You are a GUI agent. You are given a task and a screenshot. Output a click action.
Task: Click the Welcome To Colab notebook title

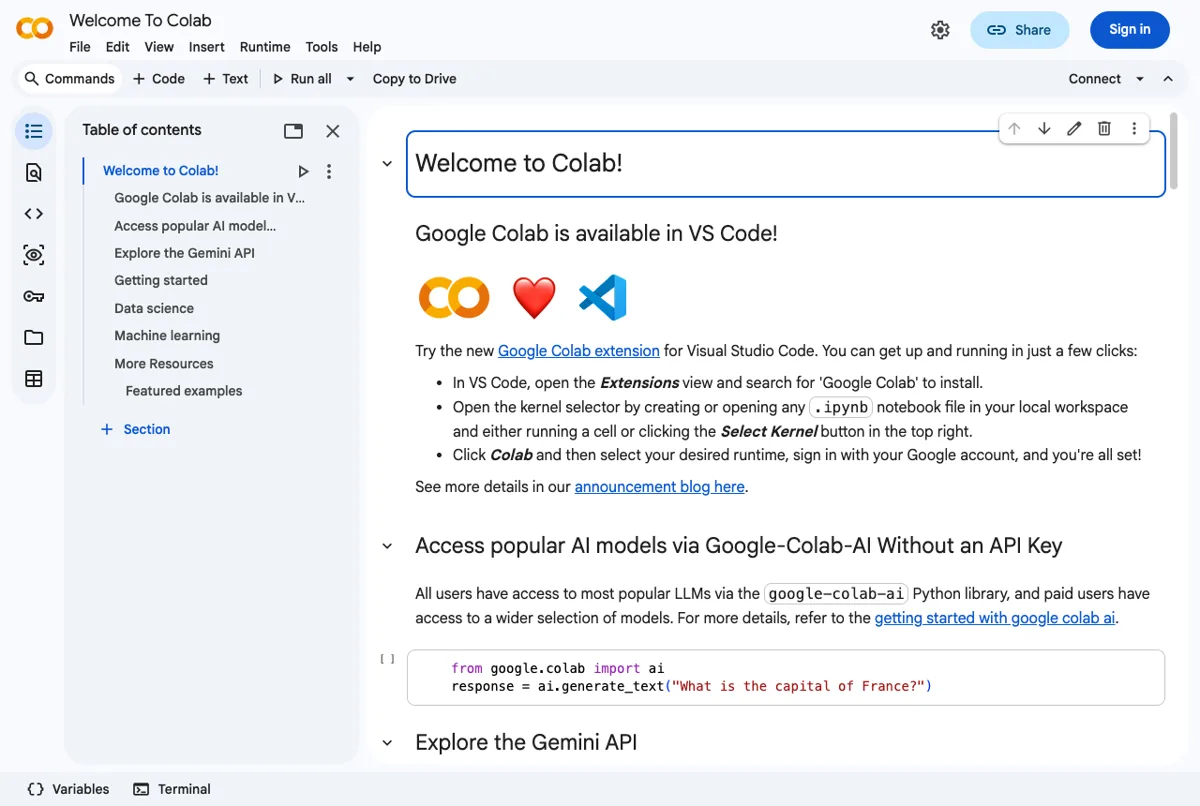[x=140, y=20]
